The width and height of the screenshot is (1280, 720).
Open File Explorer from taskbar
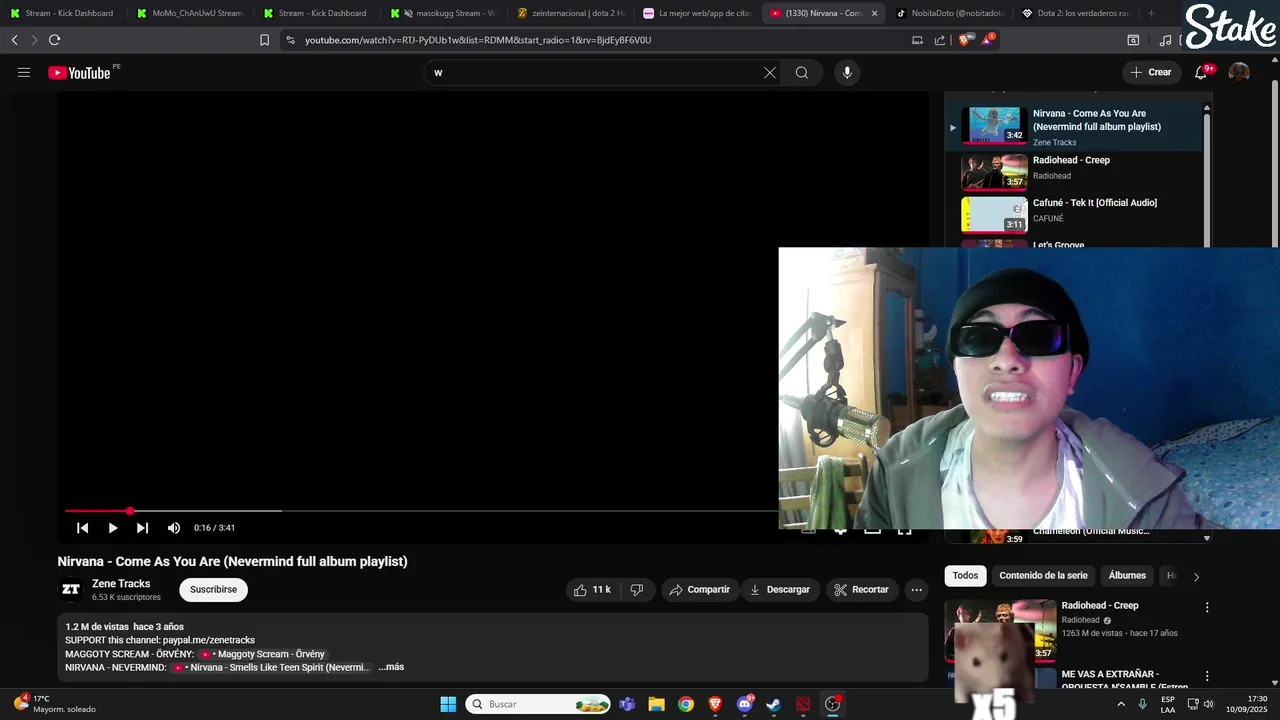click(656, 704)
